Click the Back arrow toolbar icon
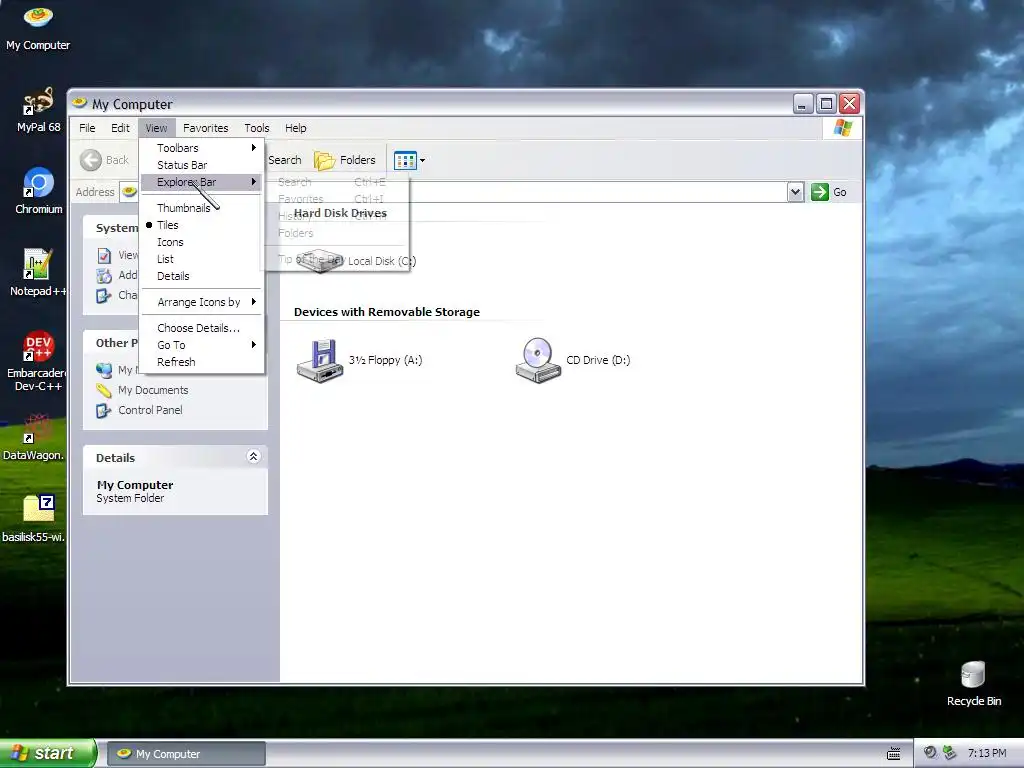 pos(91,160)
